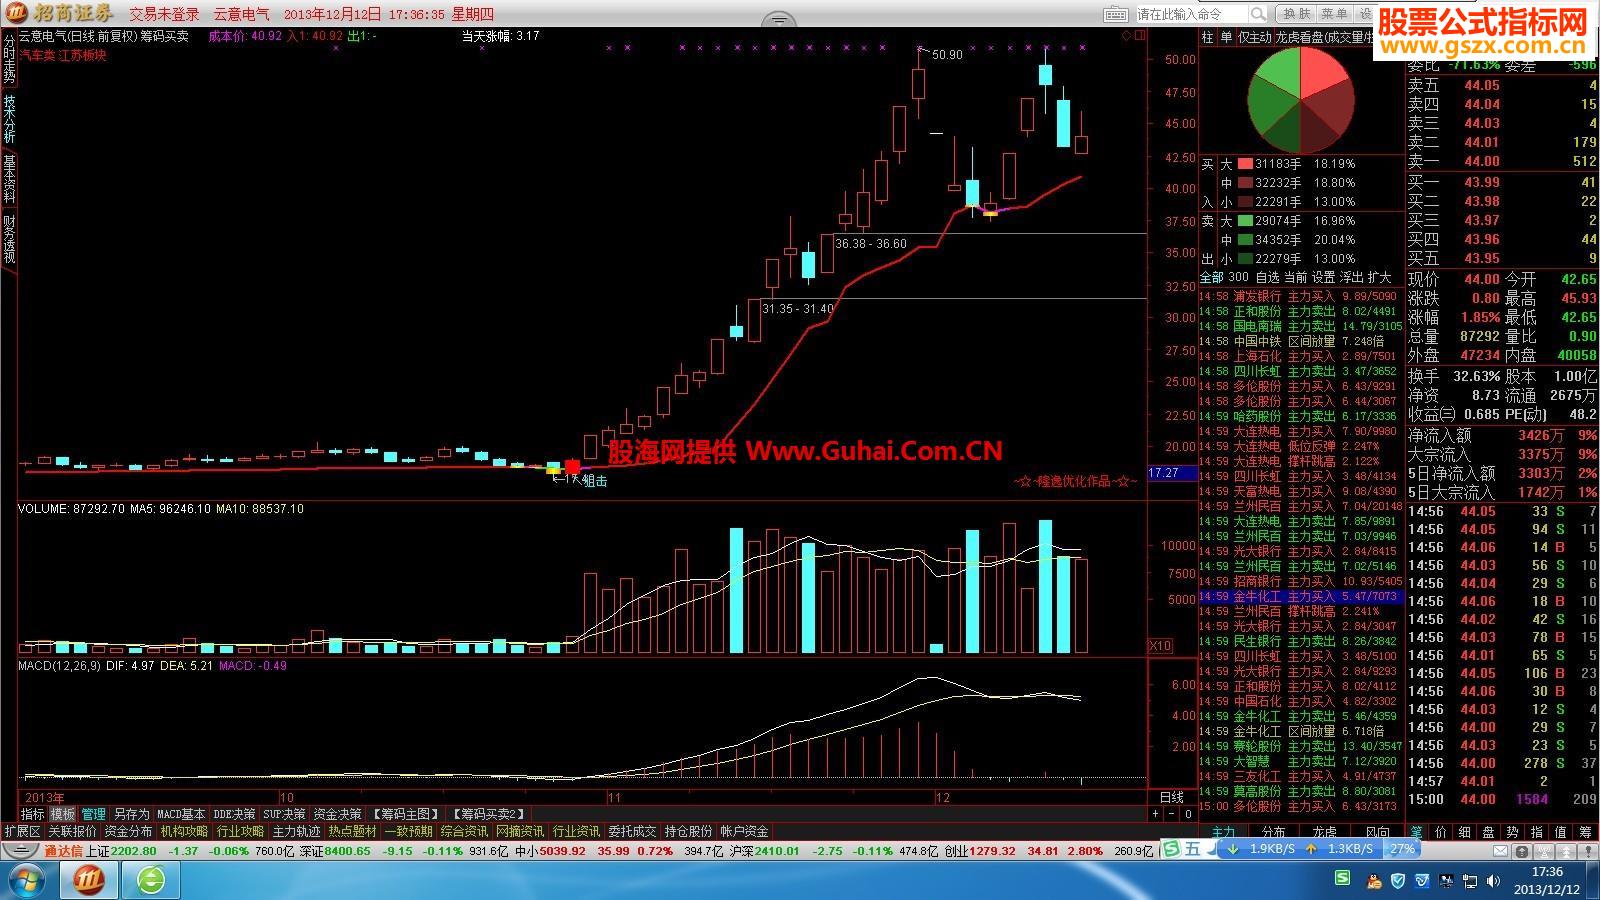Click 扩大 to enlarge monitor list

pos(1379,277)
